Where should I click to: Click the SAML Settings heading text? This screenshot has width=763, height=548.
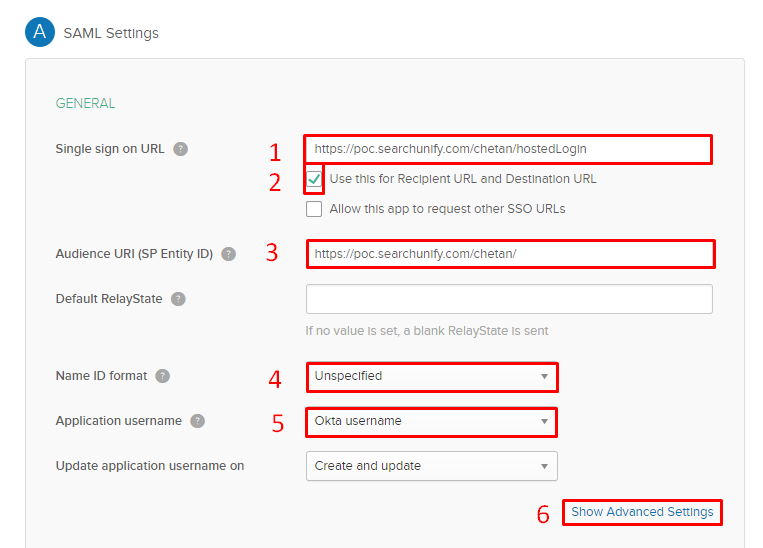(x=111, y=33)
